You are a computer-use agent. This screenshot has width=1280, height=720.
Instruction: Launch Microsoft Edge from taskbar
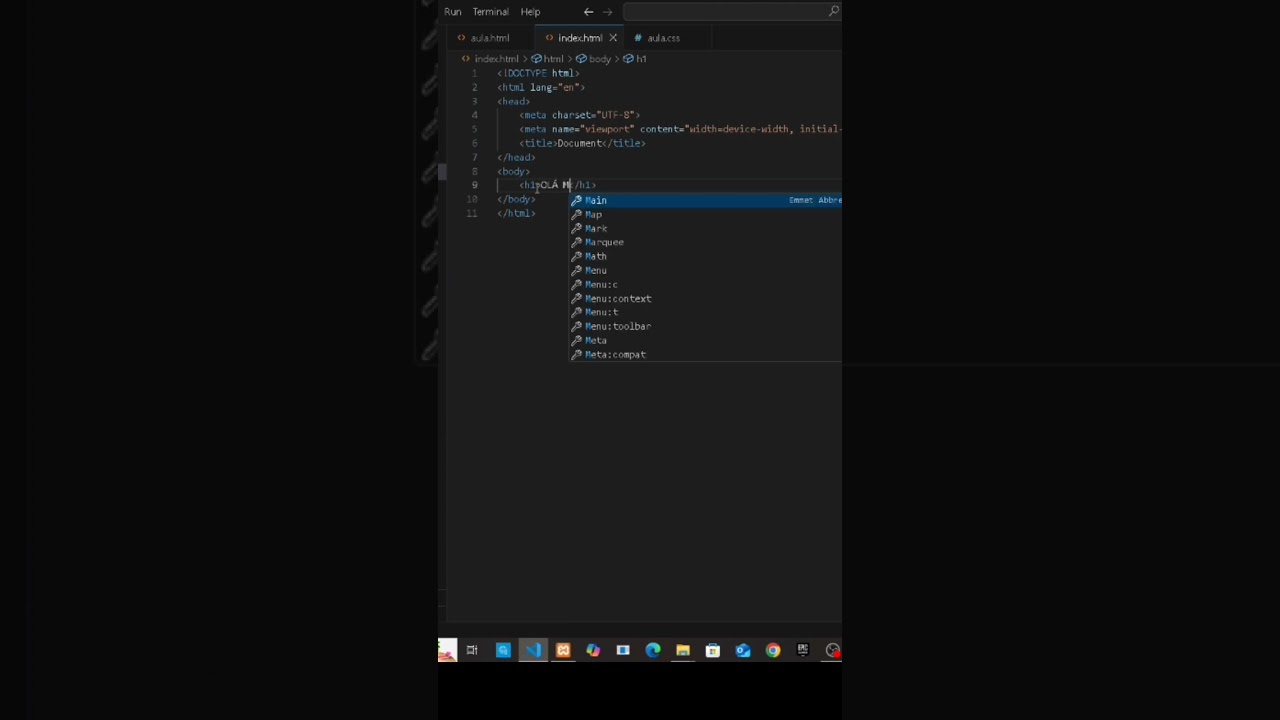click(653, 650)
